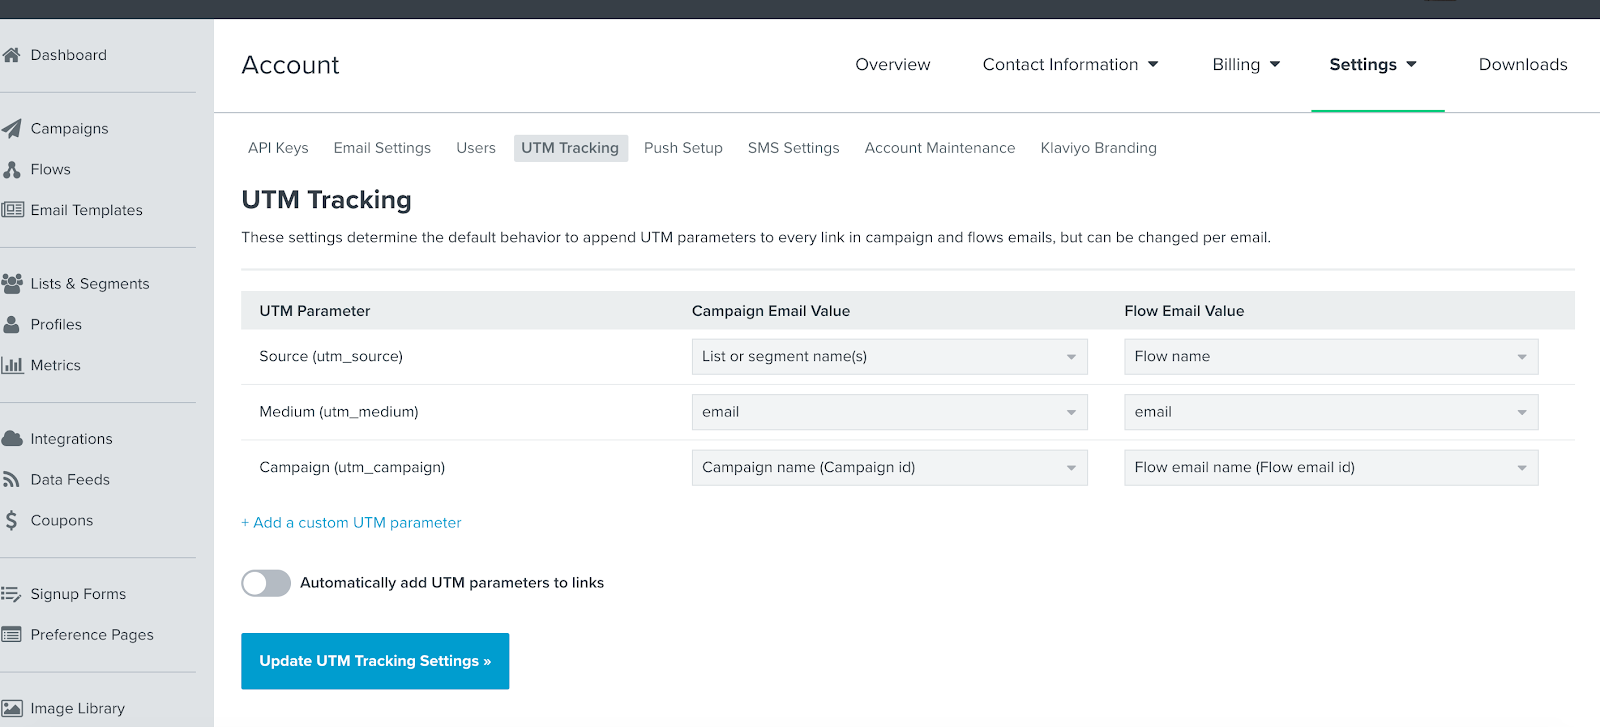This screenshot has width=1600, height=727.
Task: Click the Lists & Segments people icon
Action: click(x=12, y=284)
